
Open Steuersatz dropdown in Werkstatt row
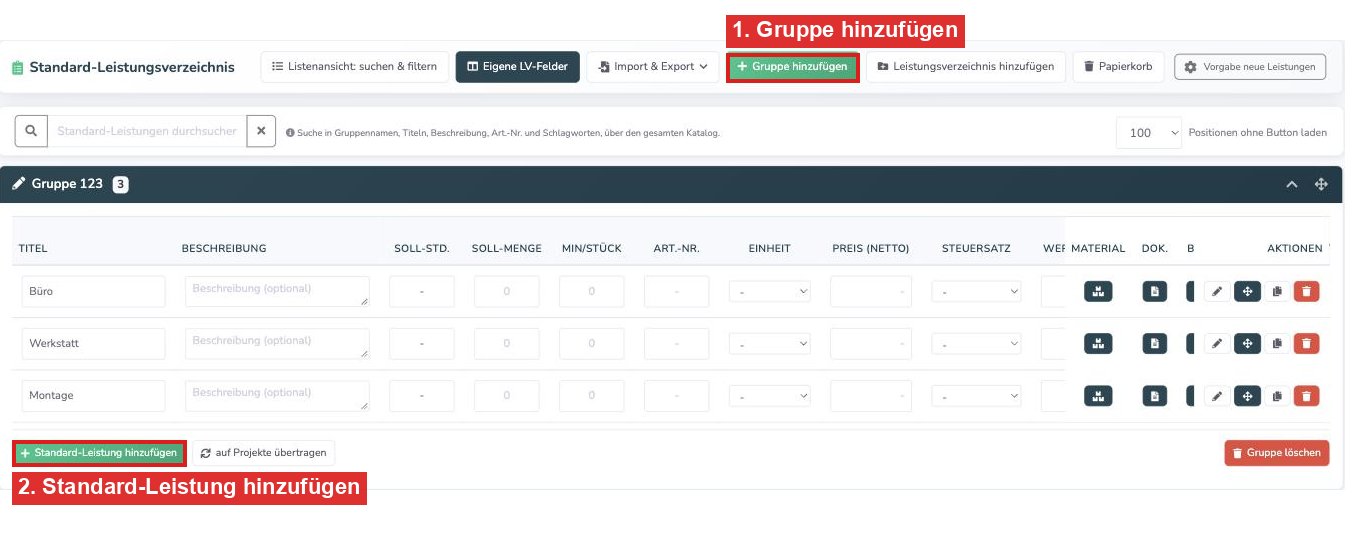976,343
